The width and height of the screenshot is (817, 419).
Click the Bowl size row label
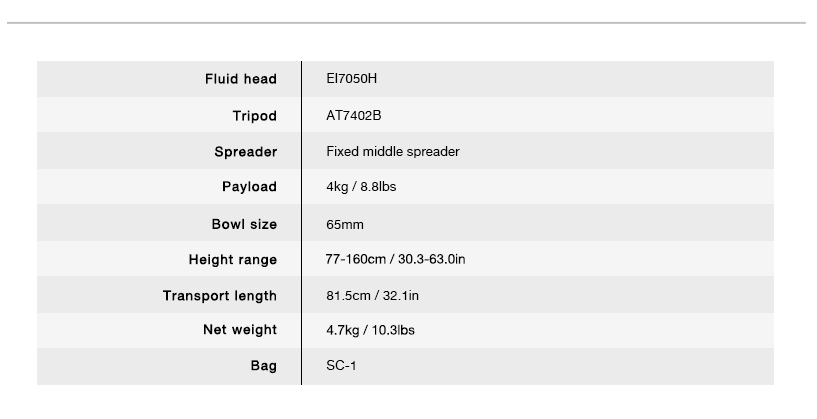[x=244, y=224]
